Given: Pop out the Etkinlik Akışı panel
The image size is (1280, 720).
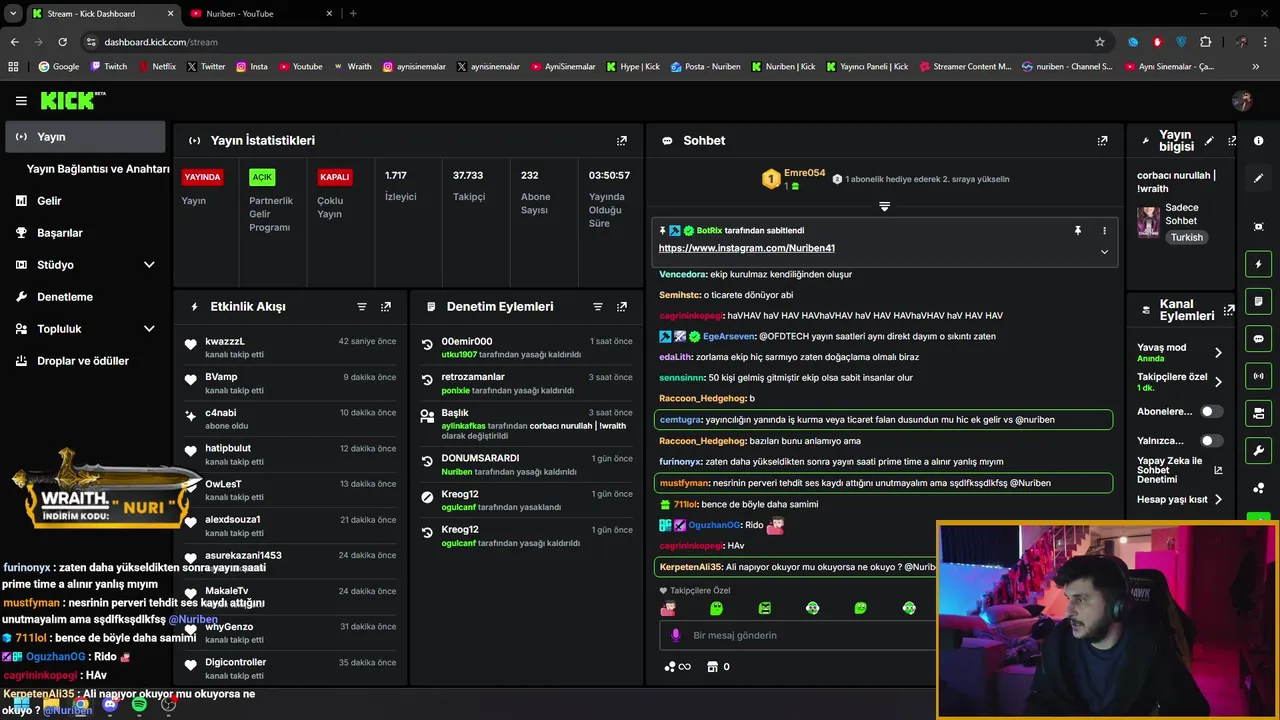Looking at the screenshot, I should [x=386, y=307].
